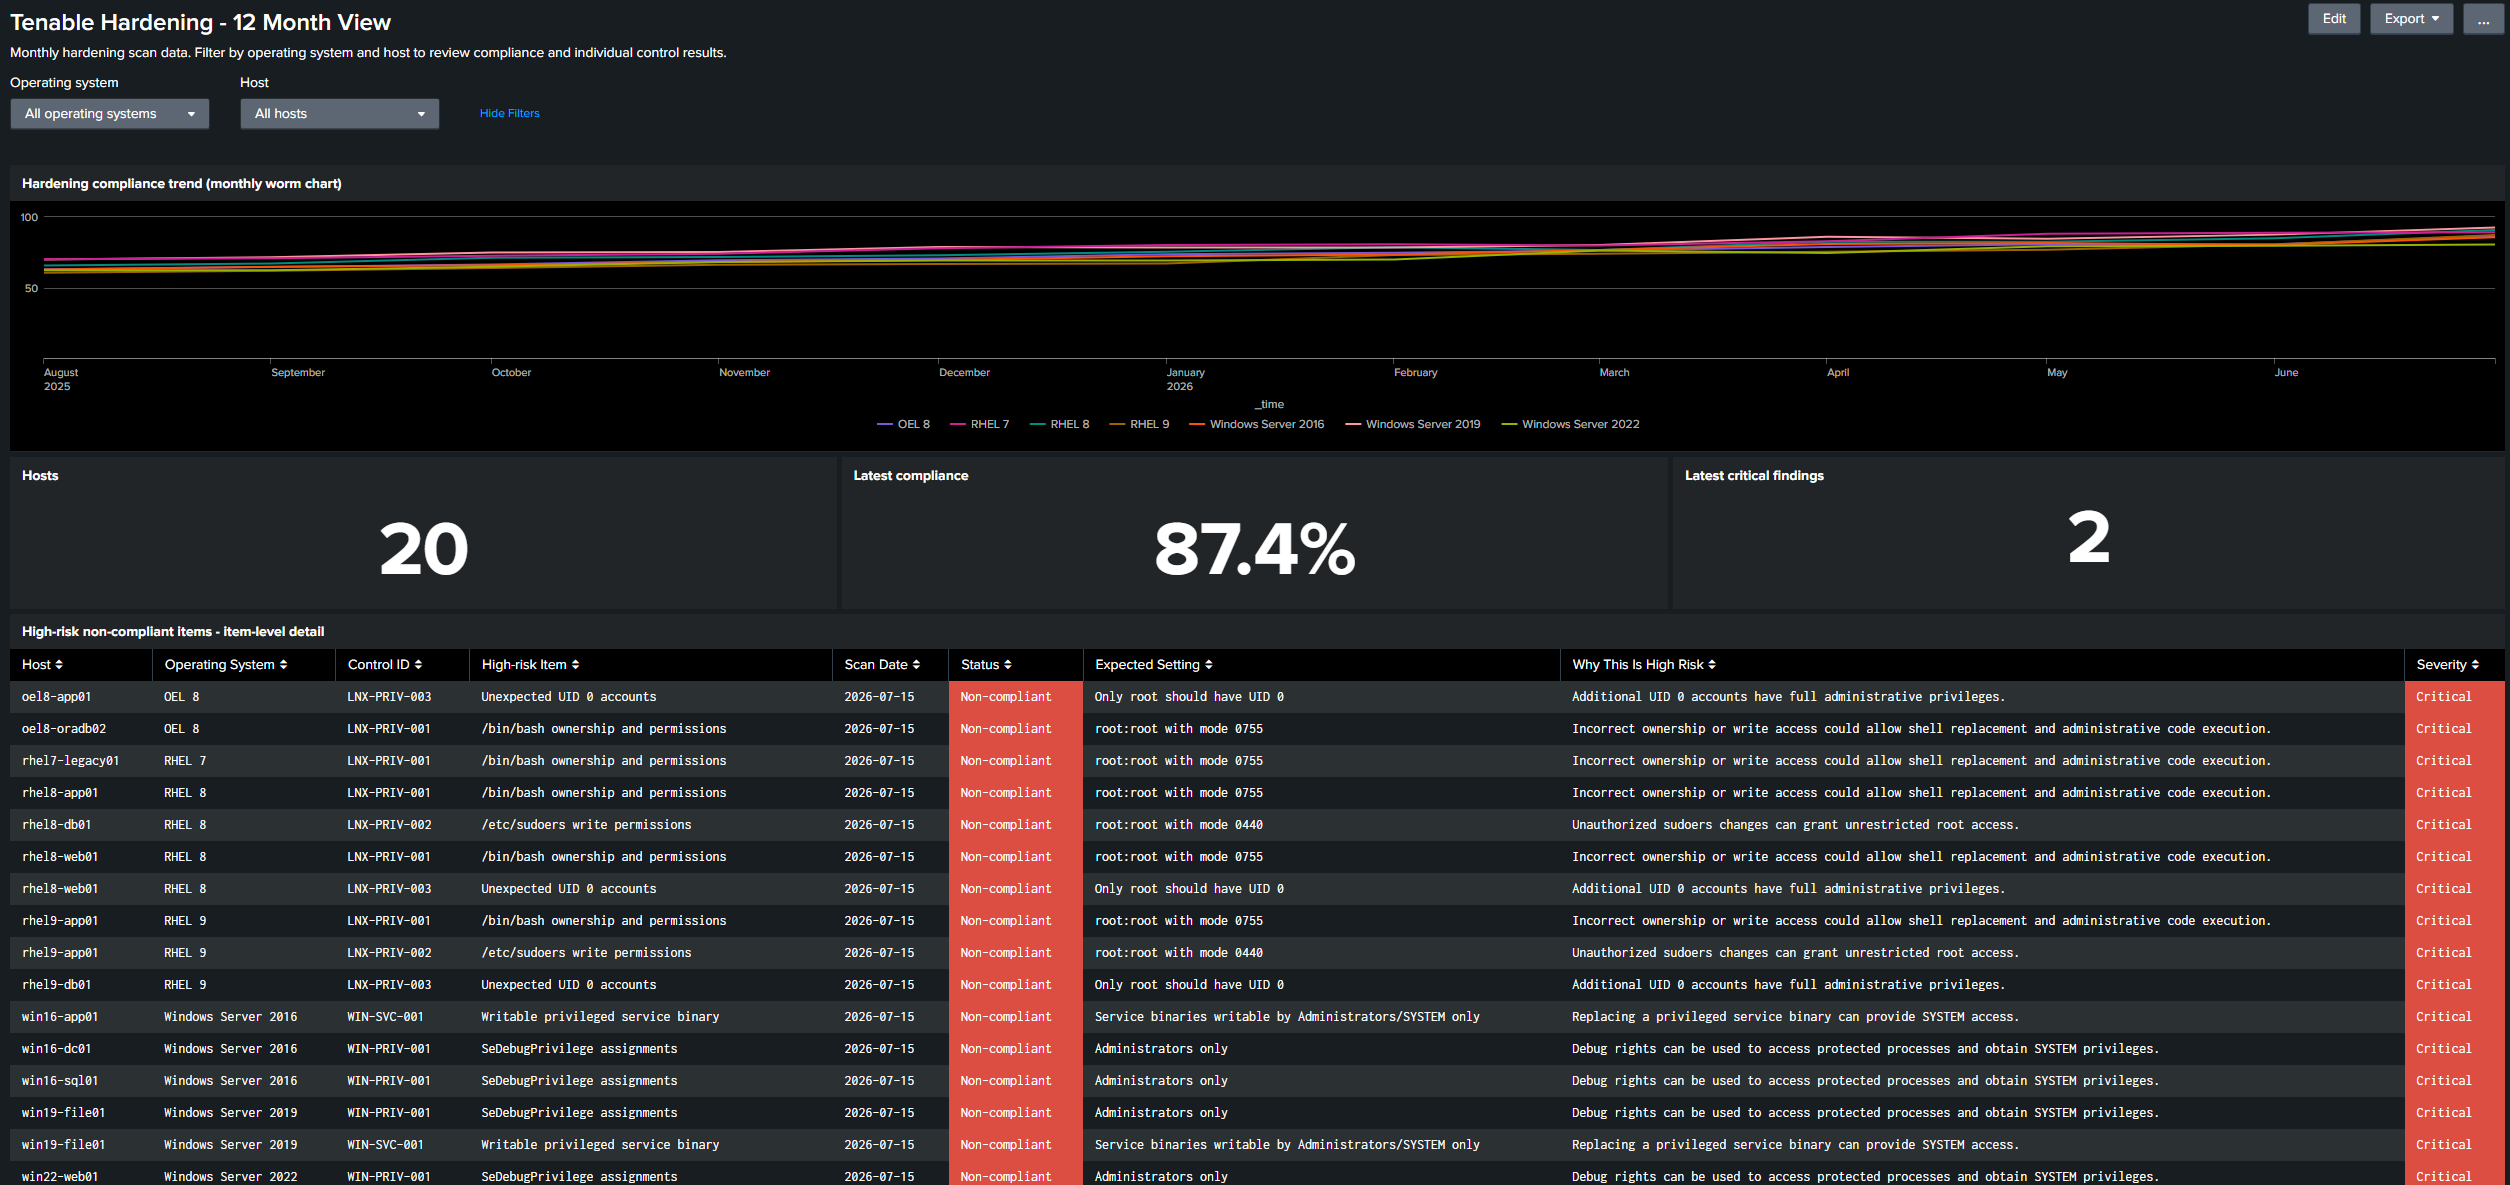
Task: Sort by Control ID using its arrows
Action: click(x=418, y=665)
